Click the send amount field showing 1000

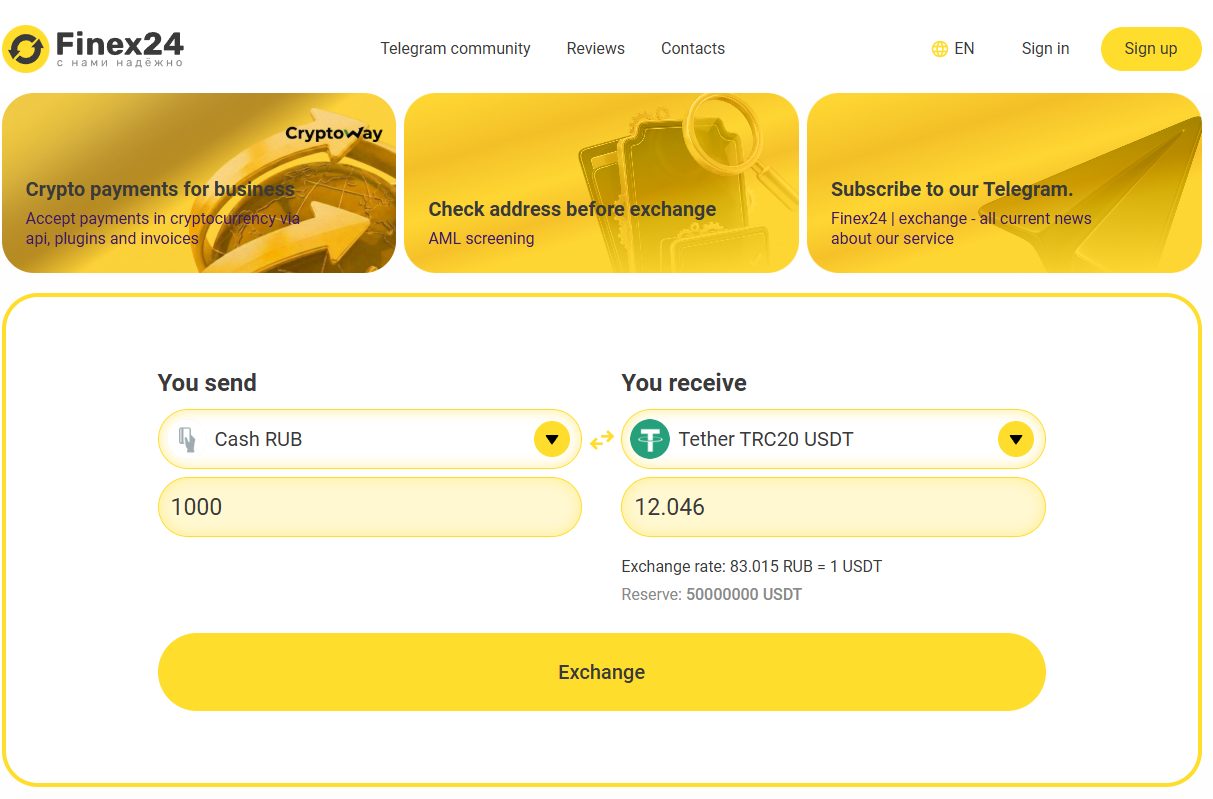coord(369,507)
